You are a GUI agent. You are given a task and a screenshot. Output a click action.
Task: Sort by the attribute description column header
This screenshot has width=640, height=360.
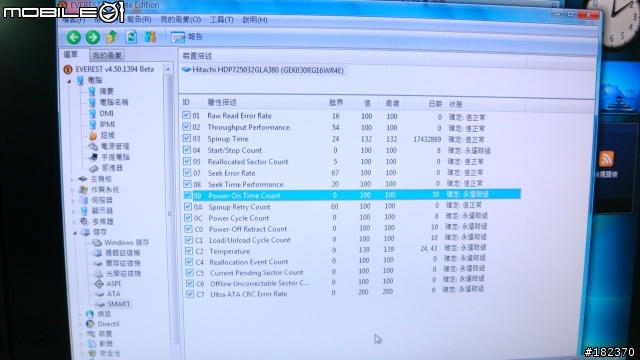coord(222,102)
